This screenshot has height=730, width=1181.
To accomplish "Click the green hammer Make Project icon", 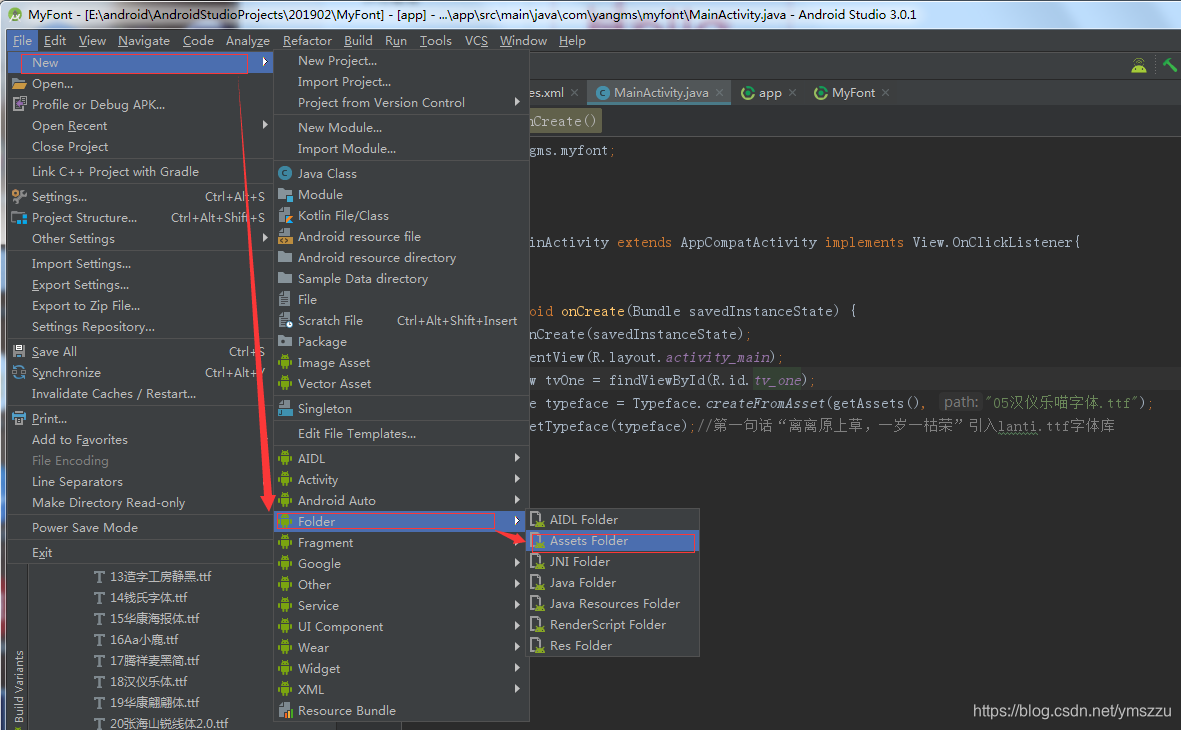I will (1170, 66).
